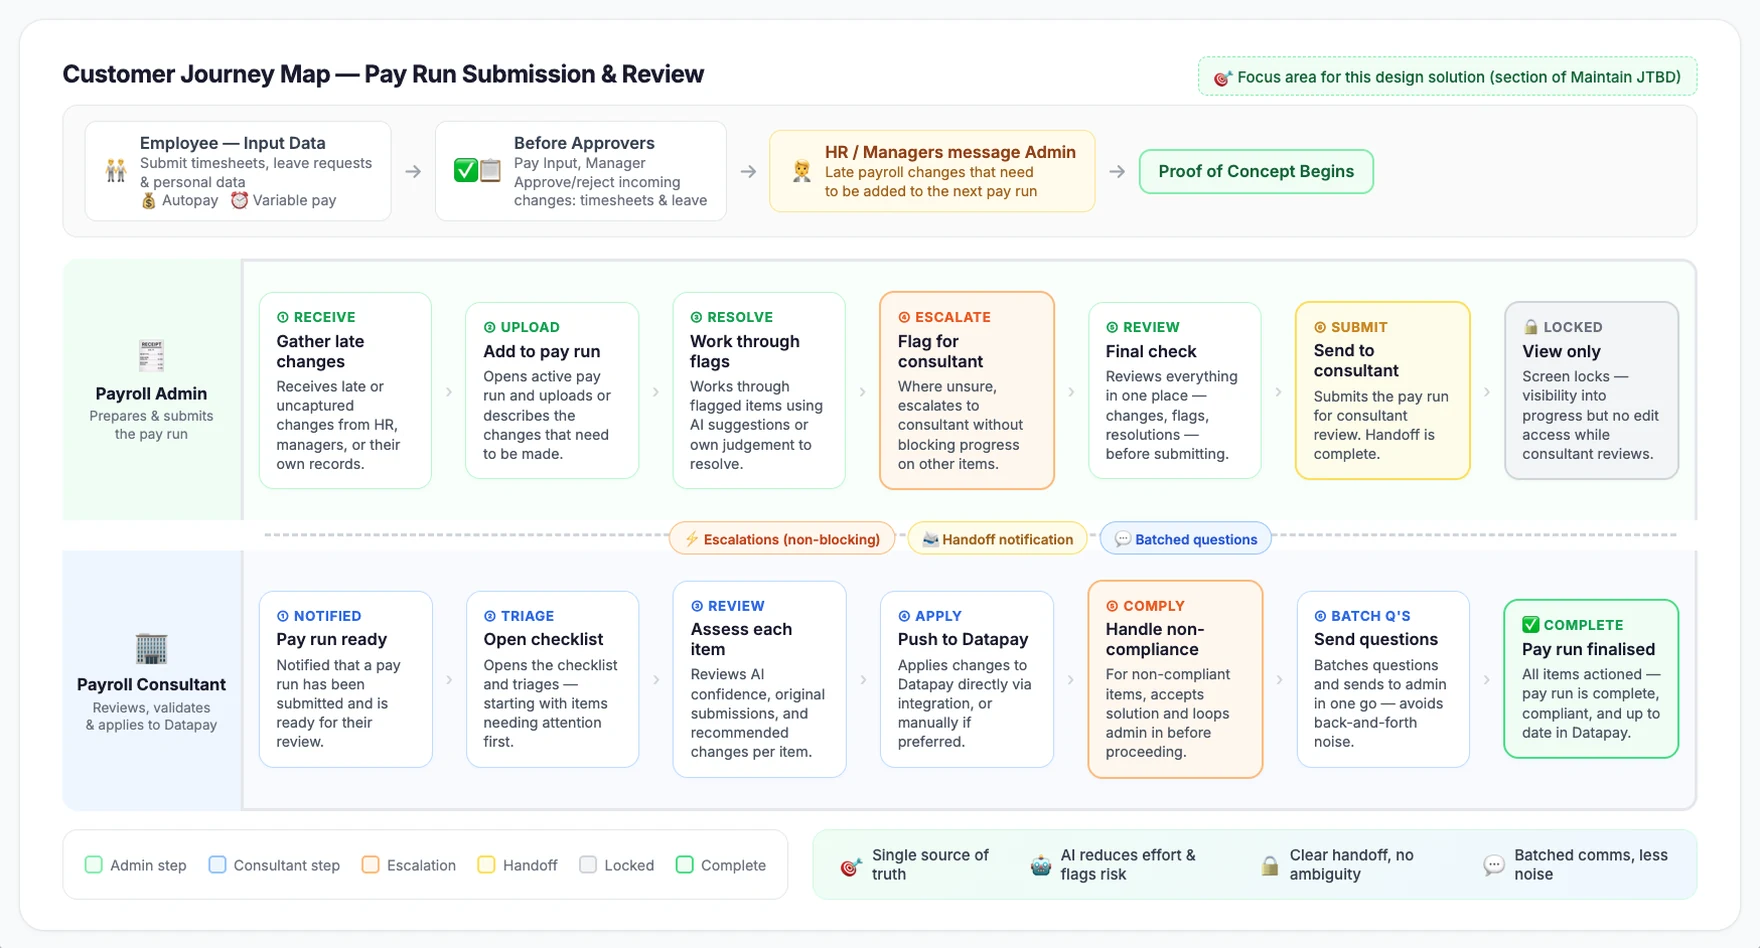1760x948 pixels.
Task: Click the green check icon on COMPLETE card
Action: [1530, 625]
